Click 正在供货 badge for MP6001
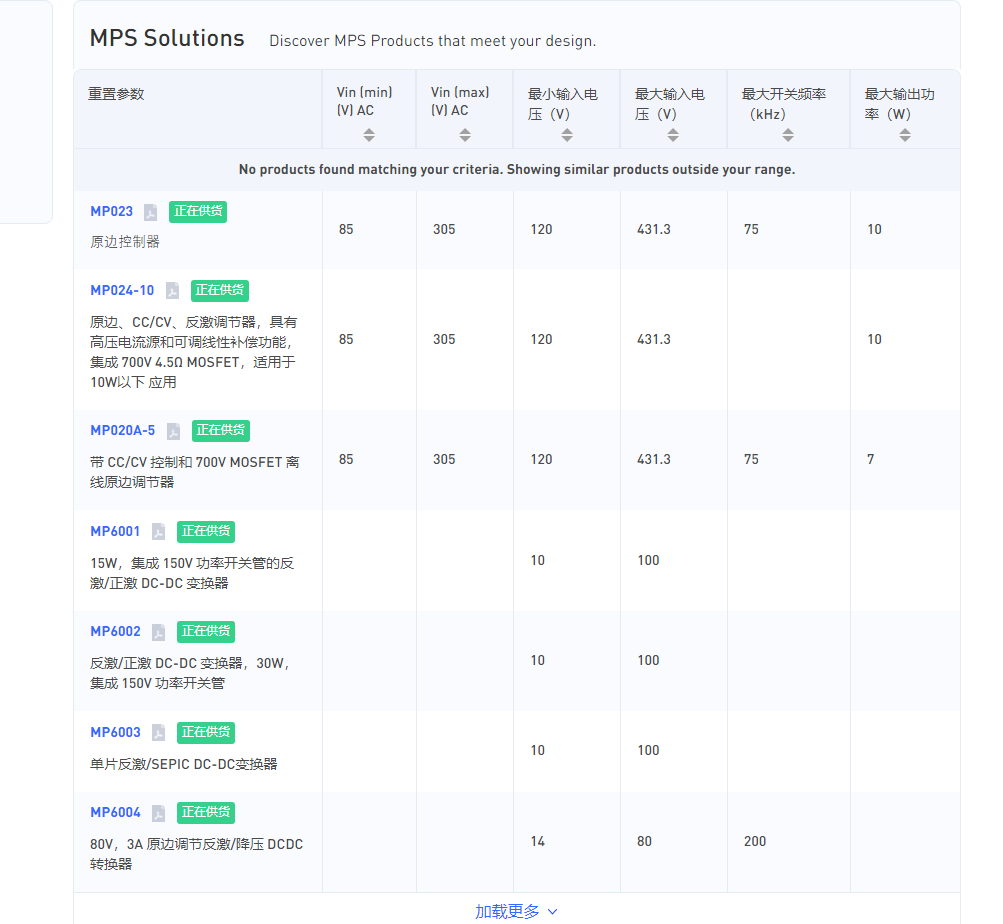This screenshot has width=1003, height=924. click(x=206, y=531)
